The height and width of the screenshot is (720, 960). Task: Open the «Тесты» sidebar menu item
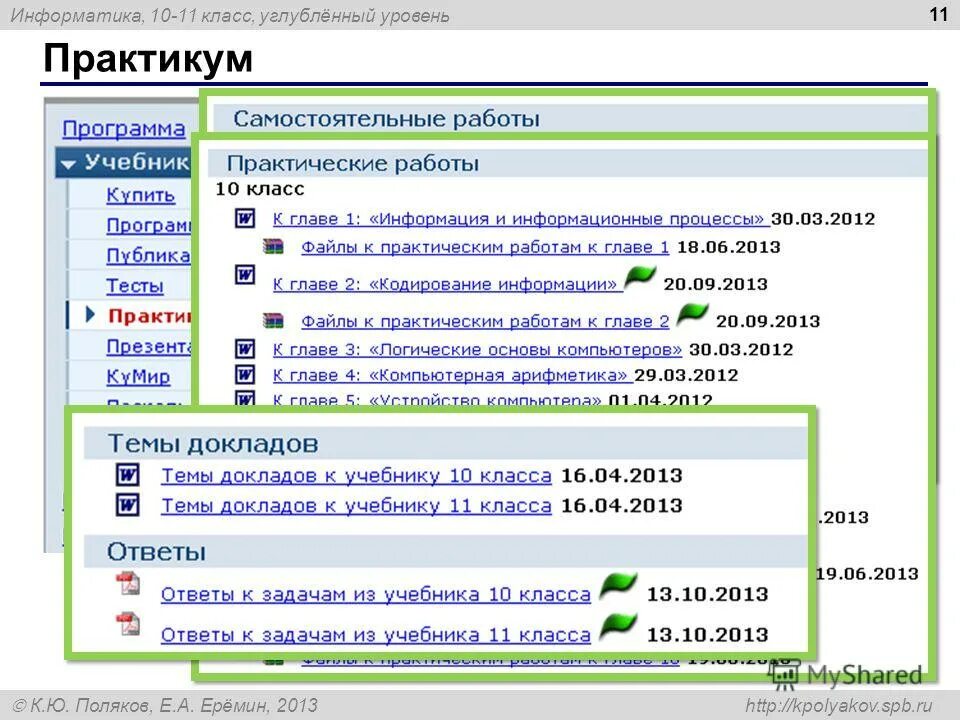[136, 286]
